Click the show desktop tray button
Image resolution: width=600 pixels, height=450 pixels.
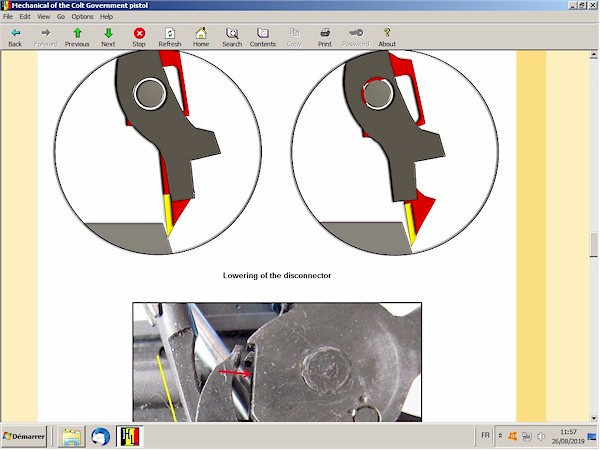point(592,436)
